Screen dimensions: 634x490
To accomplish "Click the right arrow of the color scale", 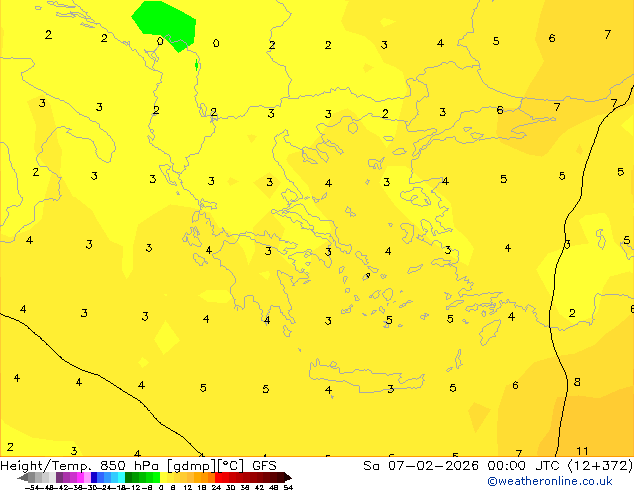I will click(288, 477).
